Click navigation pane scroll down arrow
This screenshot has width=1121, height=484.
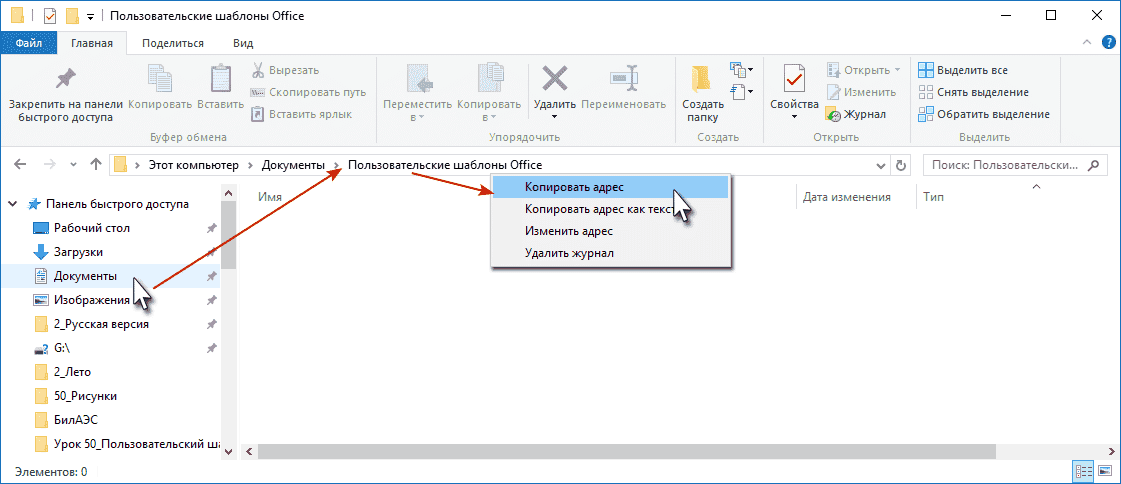228,451
